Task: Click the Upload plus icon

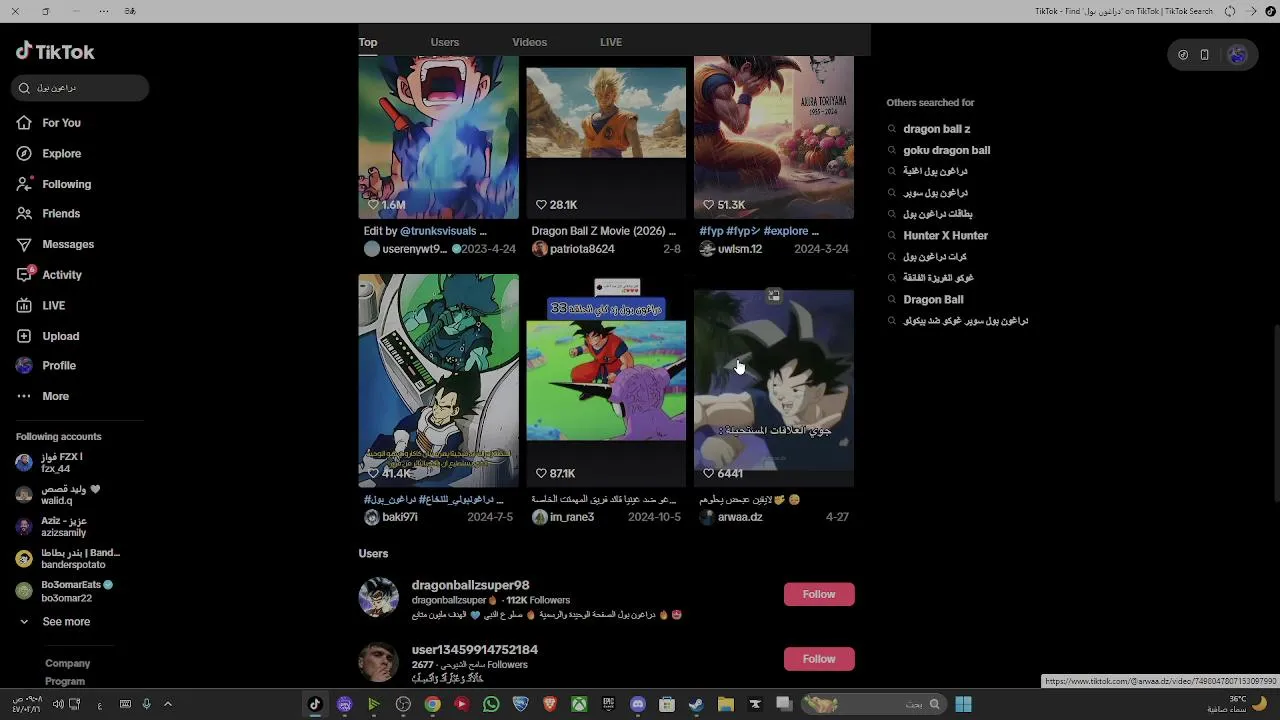Action: pyautogui.click(x=24, y=336)
